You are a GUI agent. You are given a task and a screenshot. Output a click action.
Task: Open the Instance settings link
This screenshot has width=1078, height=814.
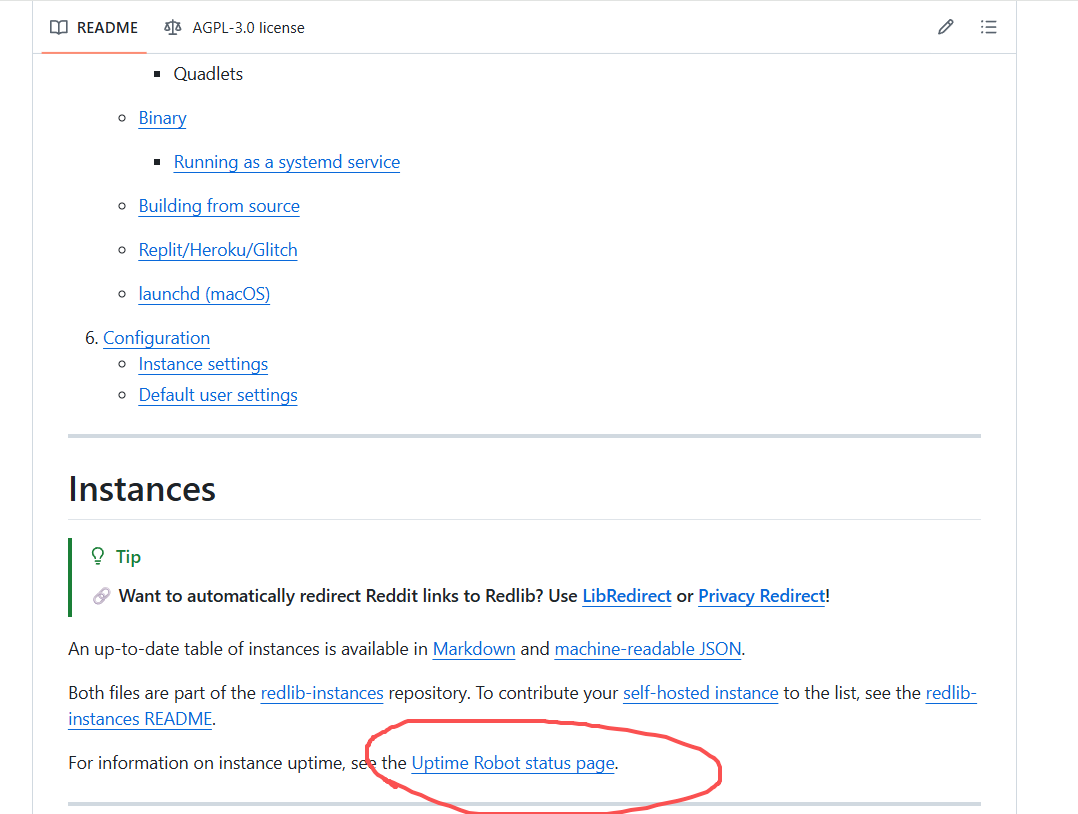point(203,364)
